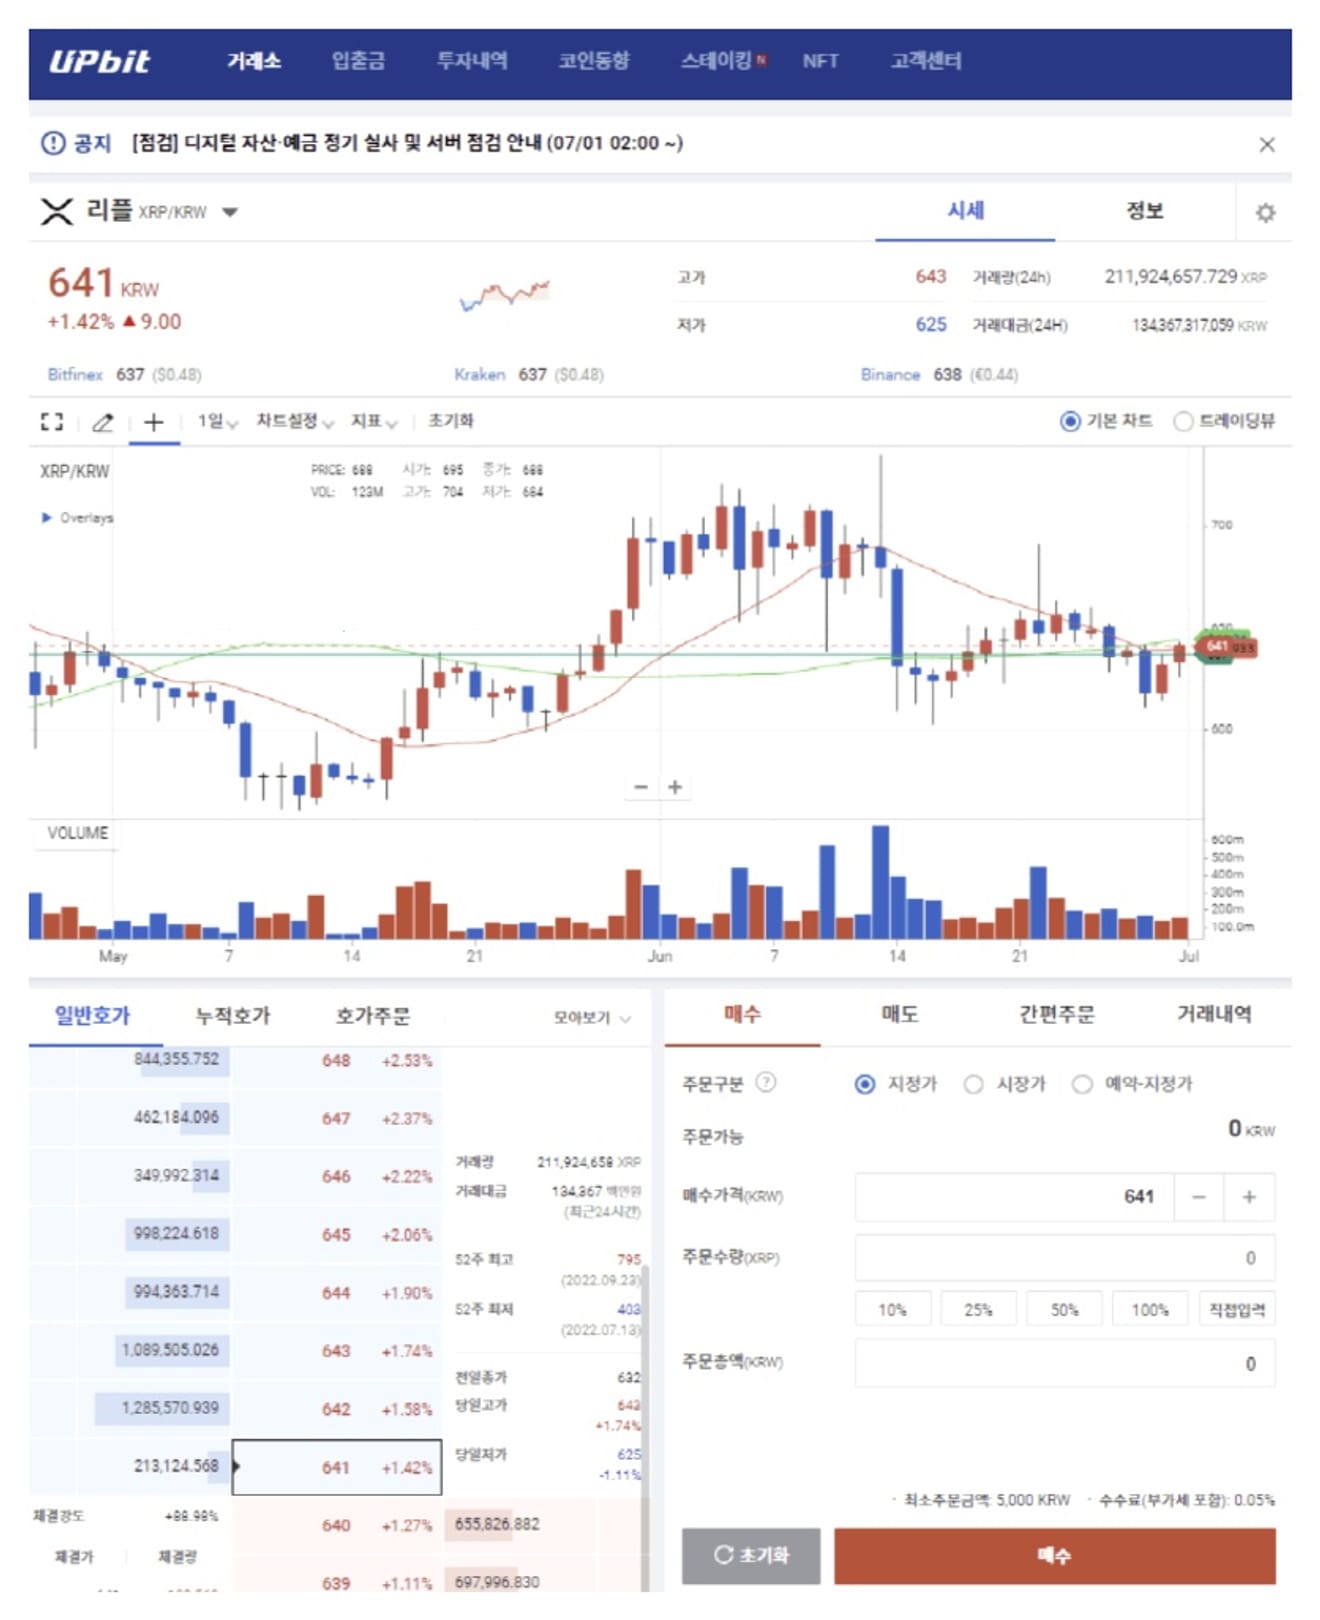Switch to the 매수 buy tab

[742, 1014]
